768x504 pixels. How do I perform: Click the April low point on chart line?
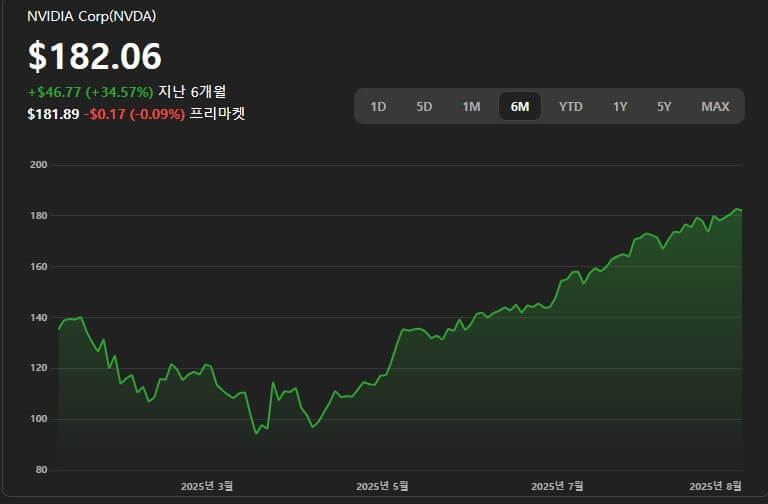click(256, 434)
